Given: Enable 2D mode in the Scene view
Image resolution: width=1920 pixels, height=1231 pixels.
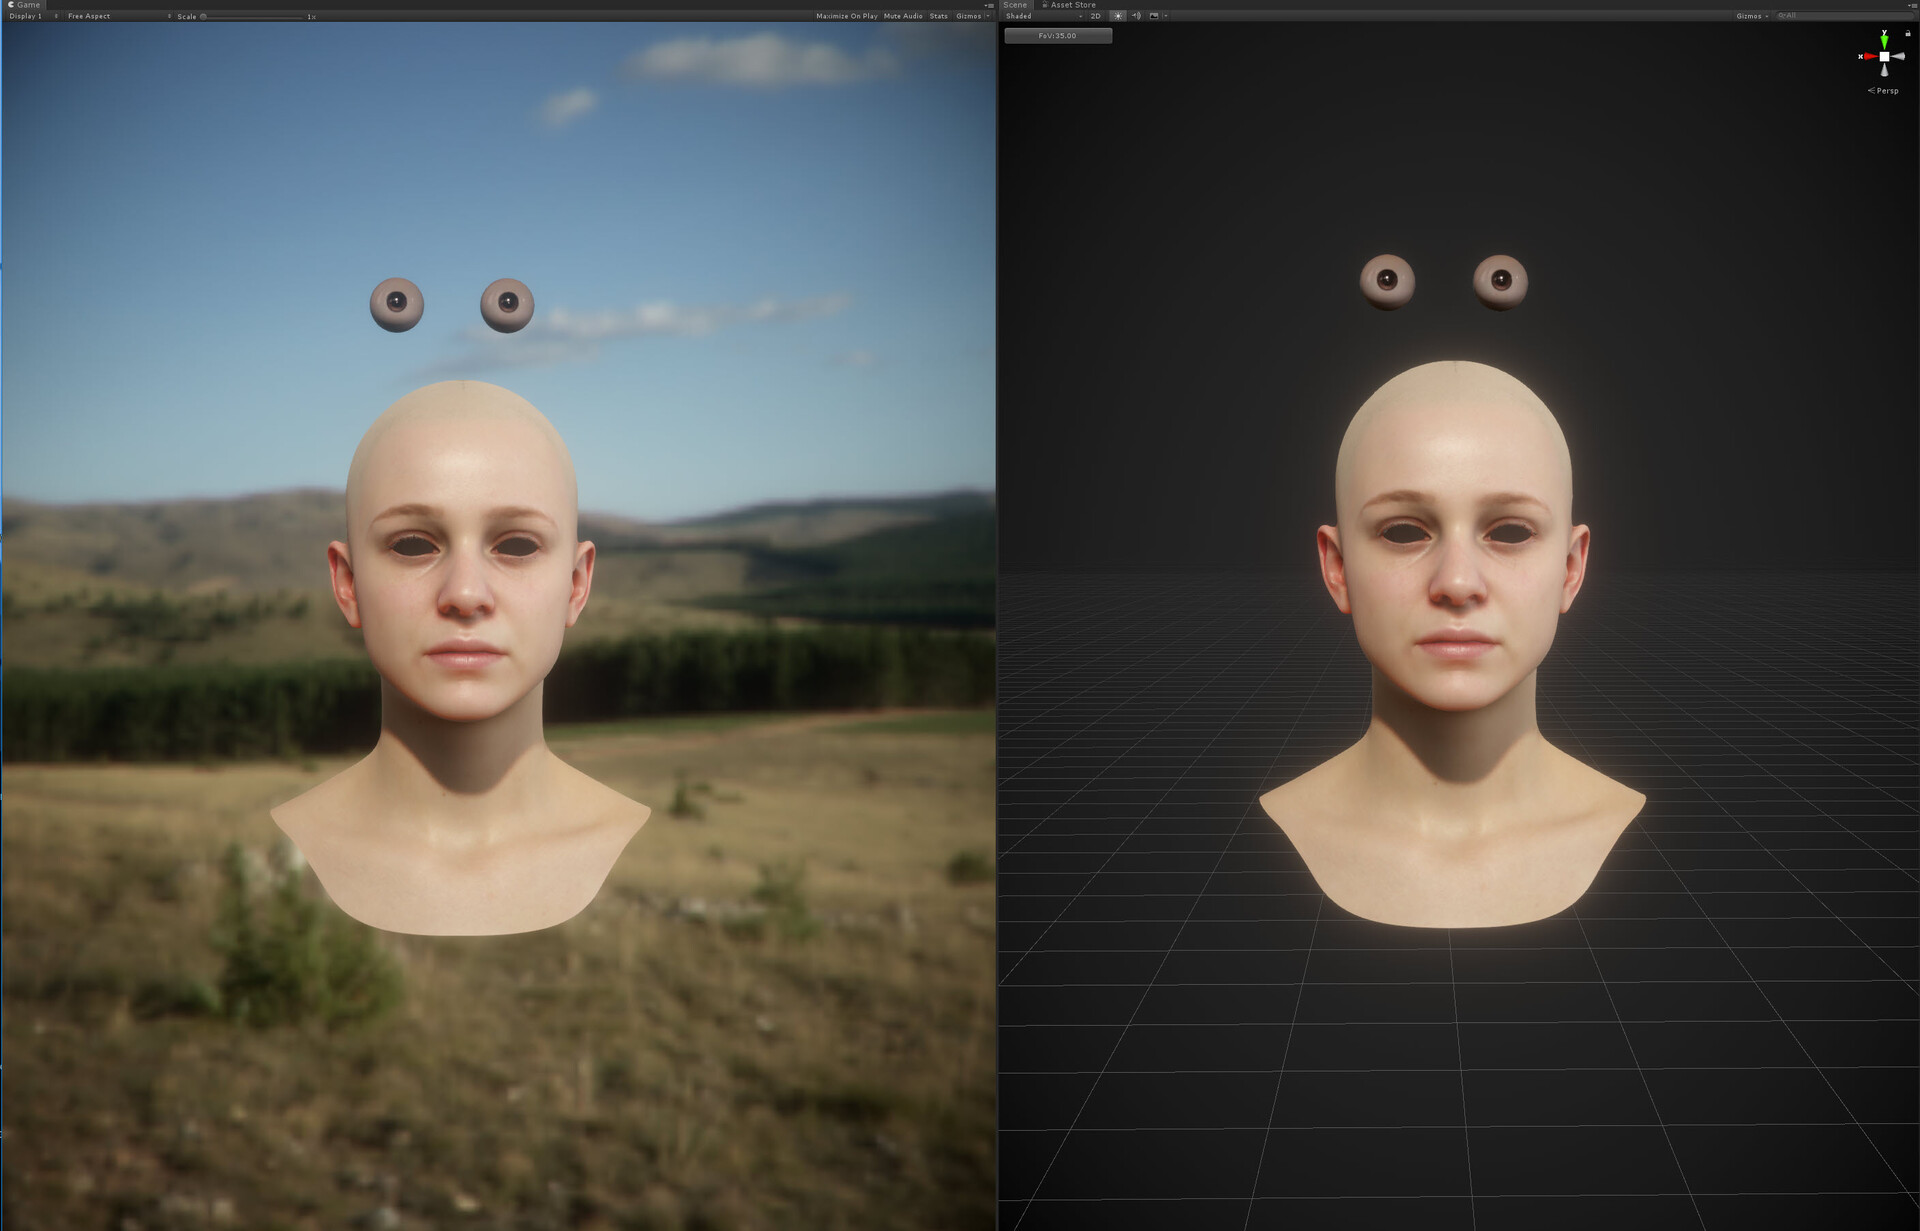Looking at the screenshot, I should coord(1096,16).
